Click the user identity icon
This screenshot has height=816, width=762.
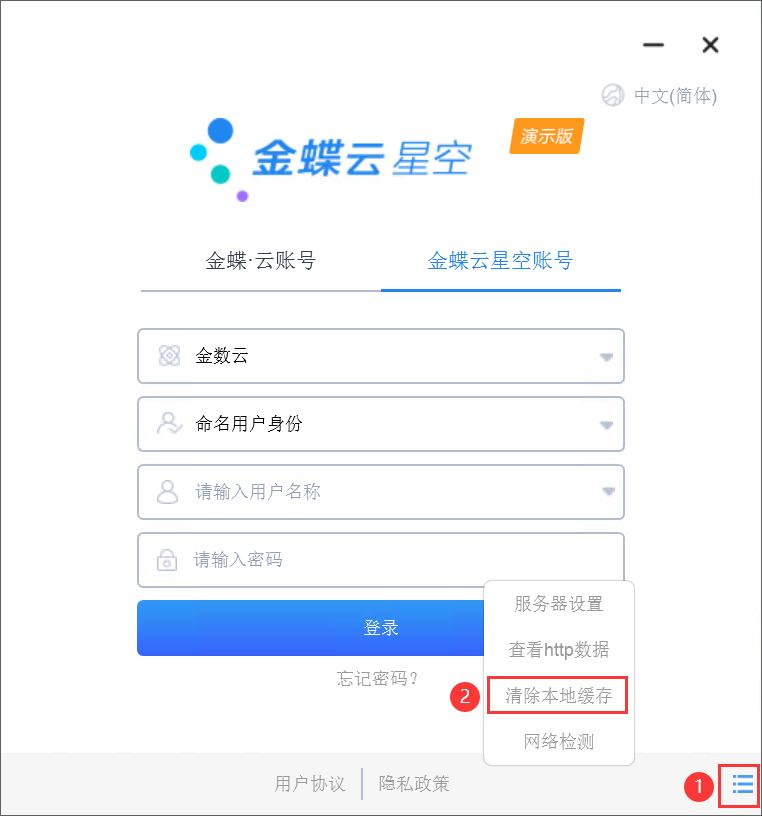click(x=169, y=424)
